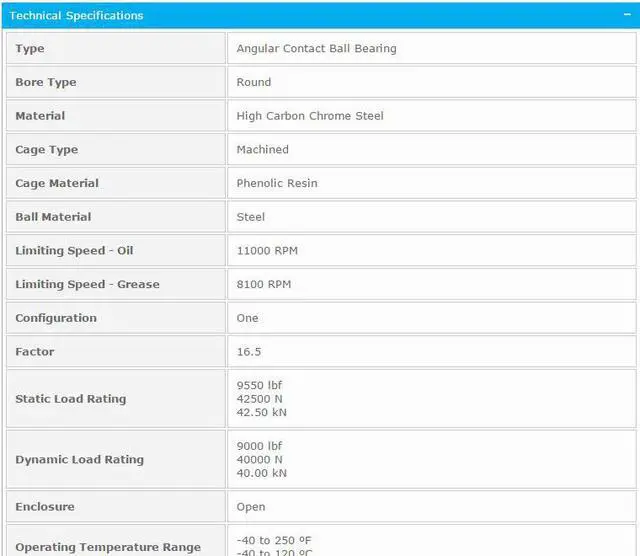Screen dimensions: 640x556
Task: Select the 11000 RPM value
Action: coord(267,251)
